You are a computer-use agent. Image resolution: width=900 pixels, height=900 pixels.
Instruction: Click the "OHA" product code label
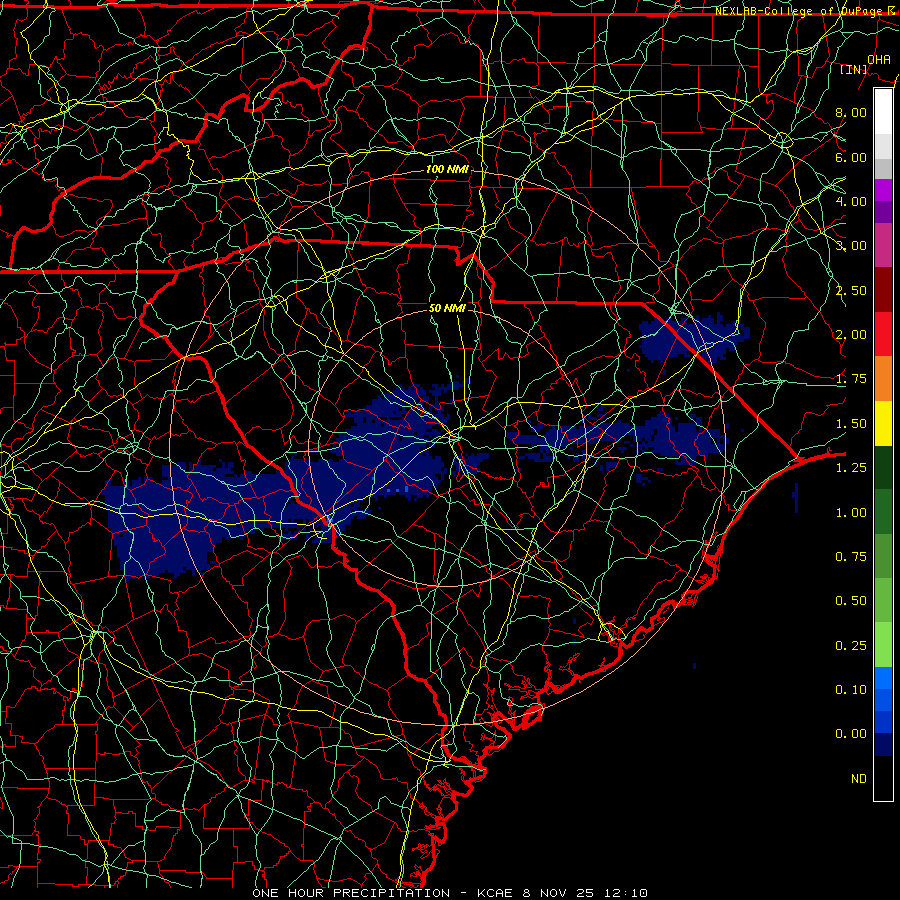point(879,59)
